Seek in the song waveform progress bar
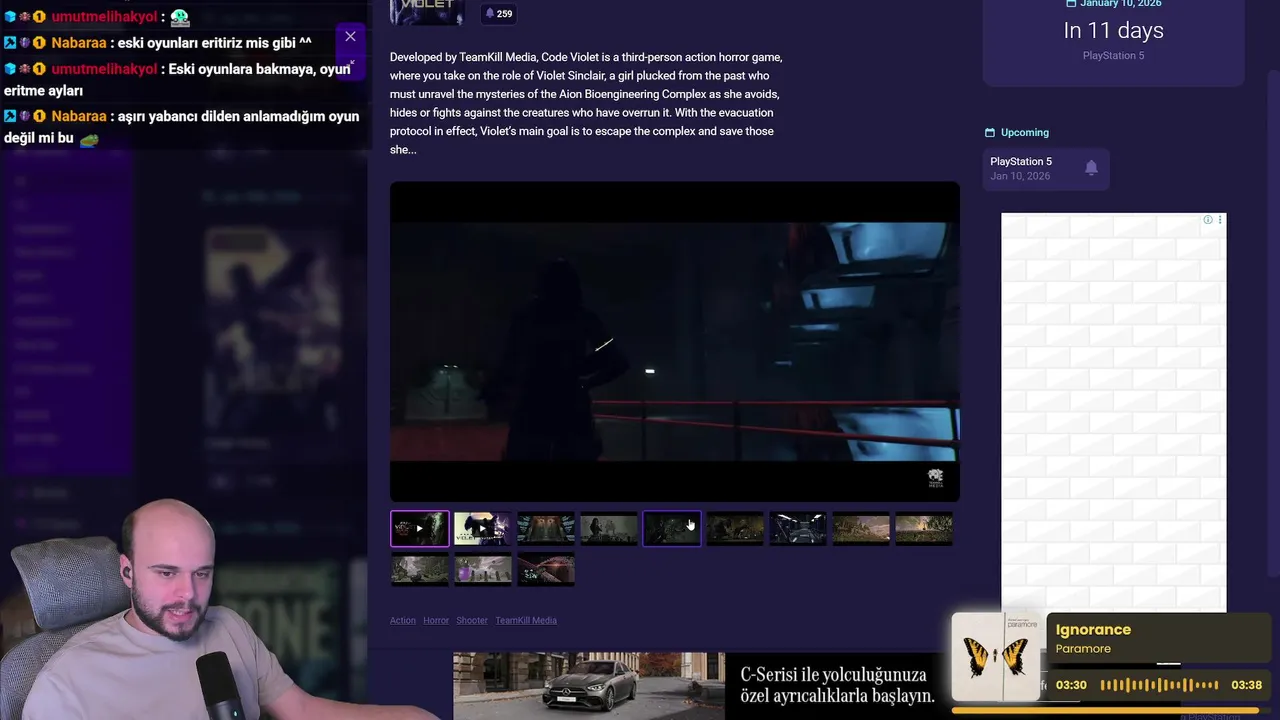Image resolution: width=1280 pixels, height=720 pixels. click(x=1159, y=685)
